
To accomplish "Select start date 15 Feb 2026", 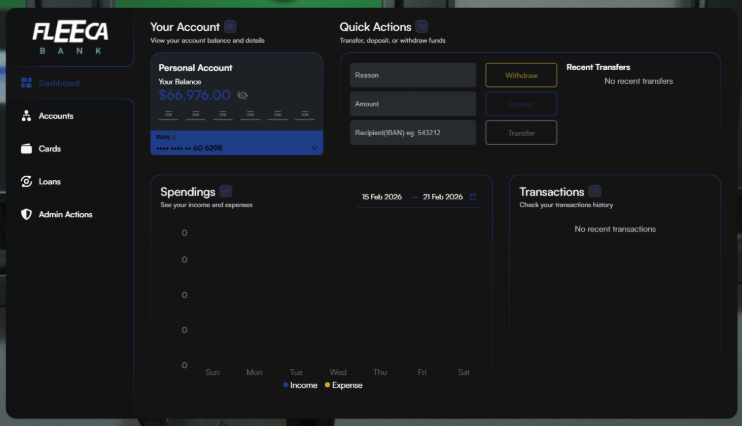I will (x=382, y=197).
